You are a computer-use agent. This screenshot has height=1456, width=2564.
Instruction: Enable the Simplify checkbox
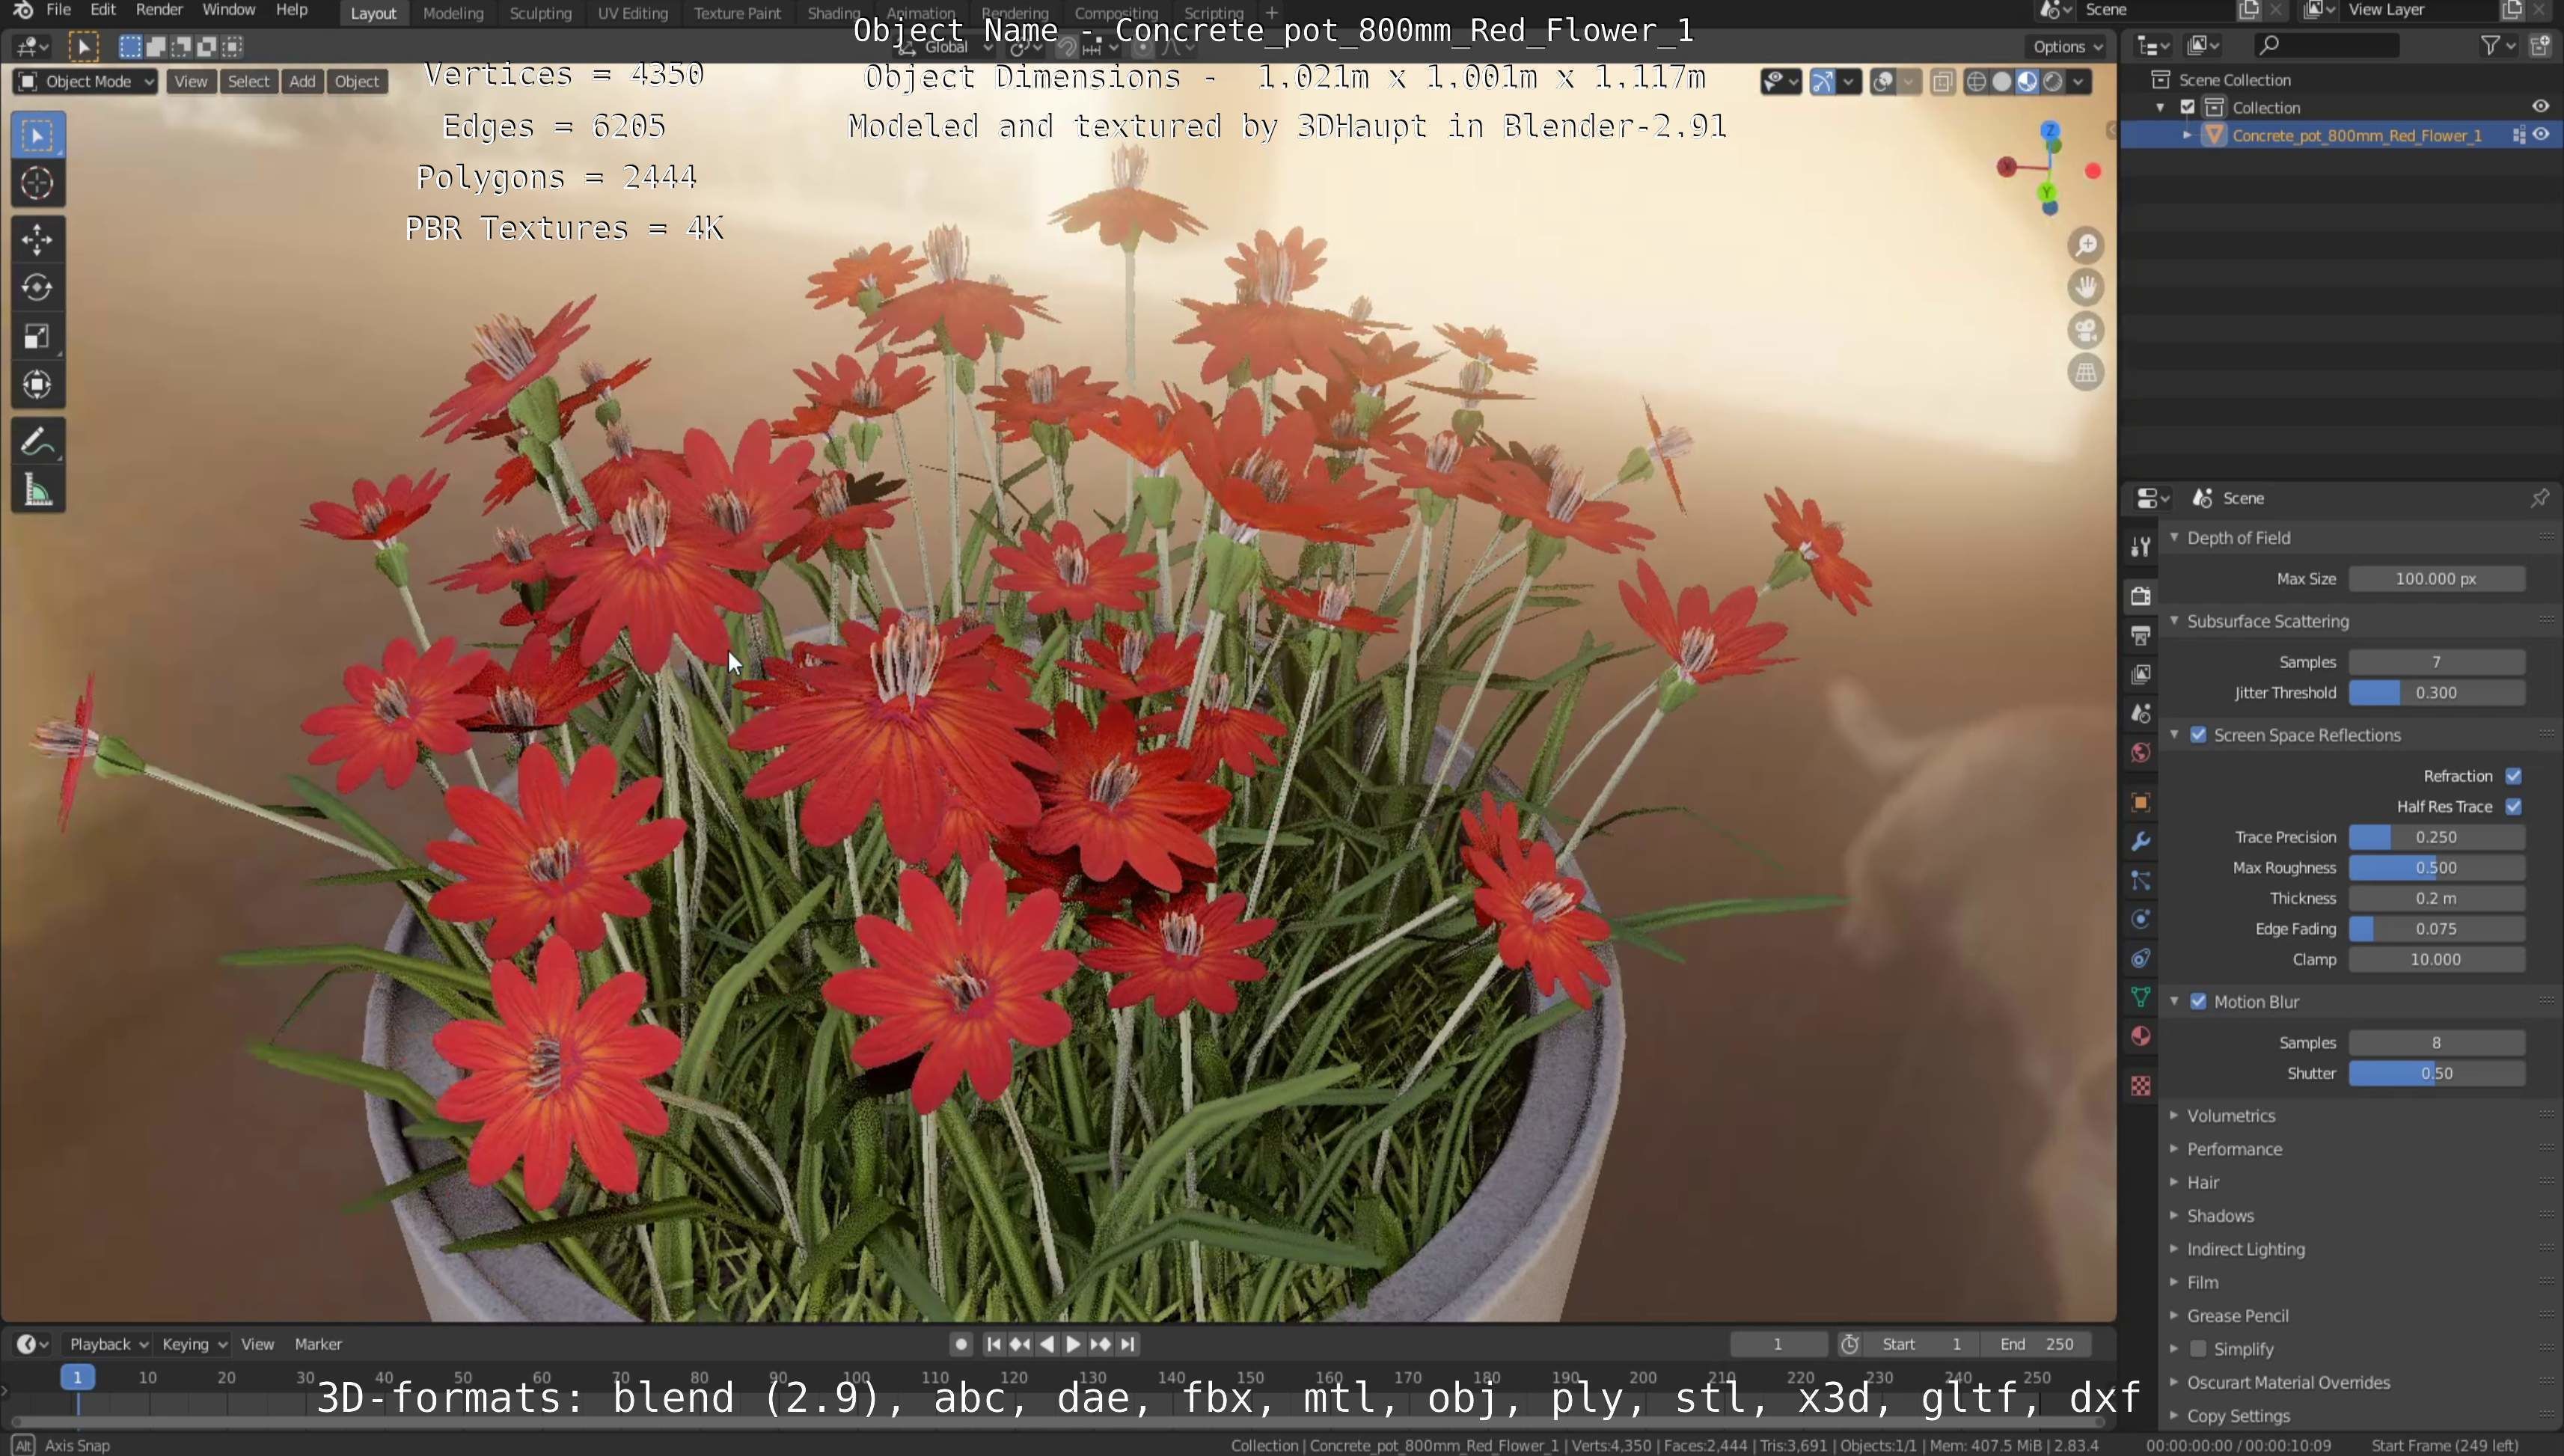[x=2198, y=1349]
